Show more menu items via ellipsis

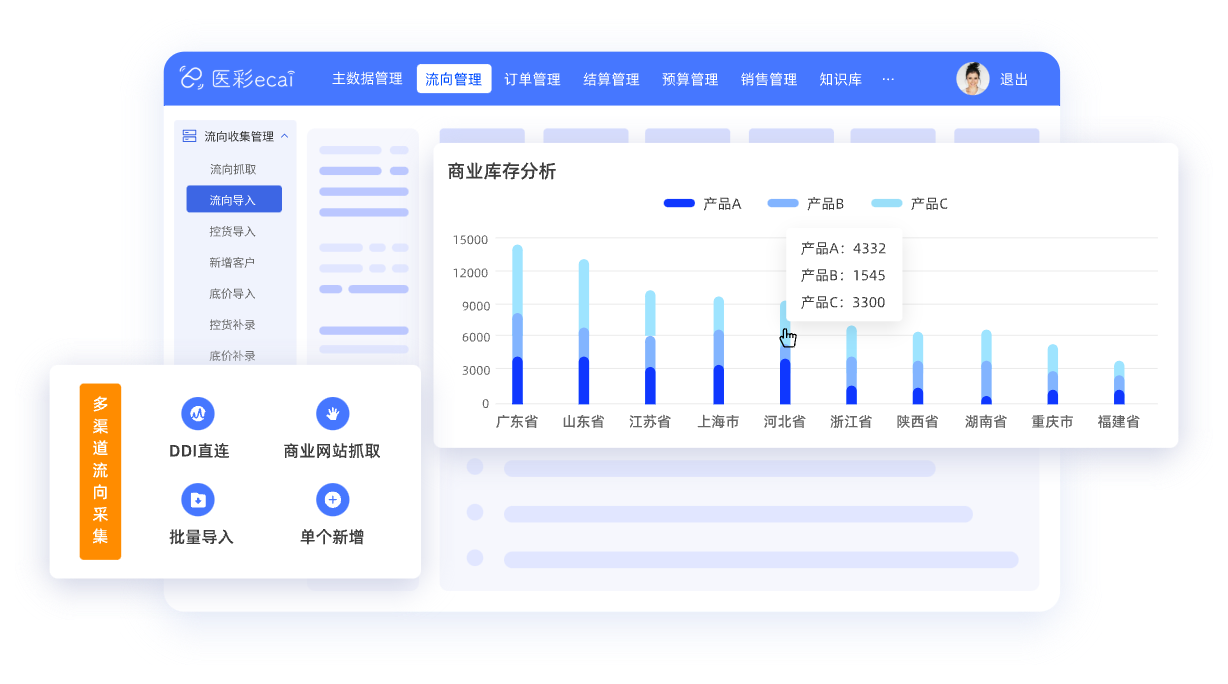tap(888, 79)
